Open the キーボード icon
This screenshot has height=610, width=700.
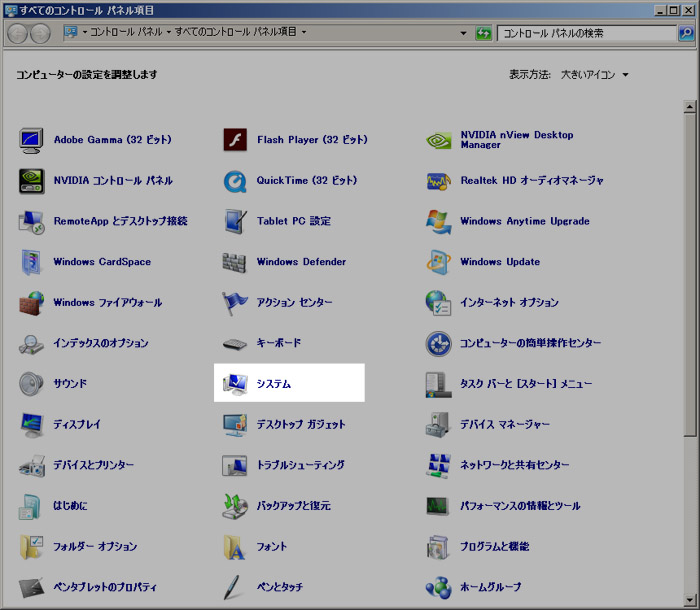(x=235, y=344)
